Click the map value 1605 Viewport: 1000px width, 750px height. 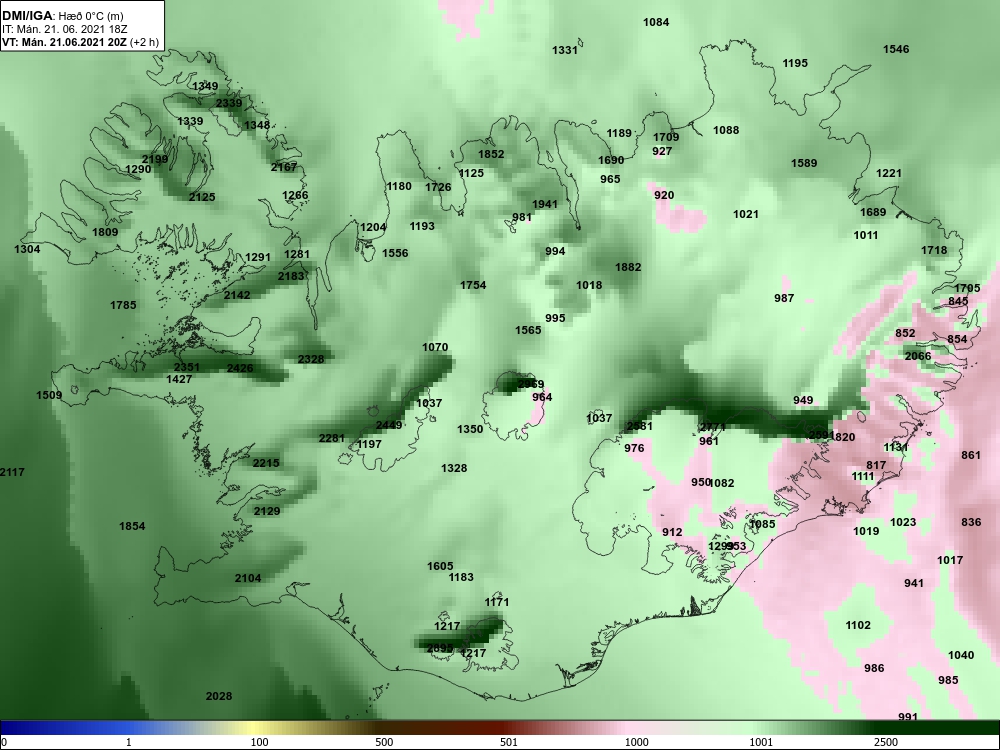[x=440, y=566]
